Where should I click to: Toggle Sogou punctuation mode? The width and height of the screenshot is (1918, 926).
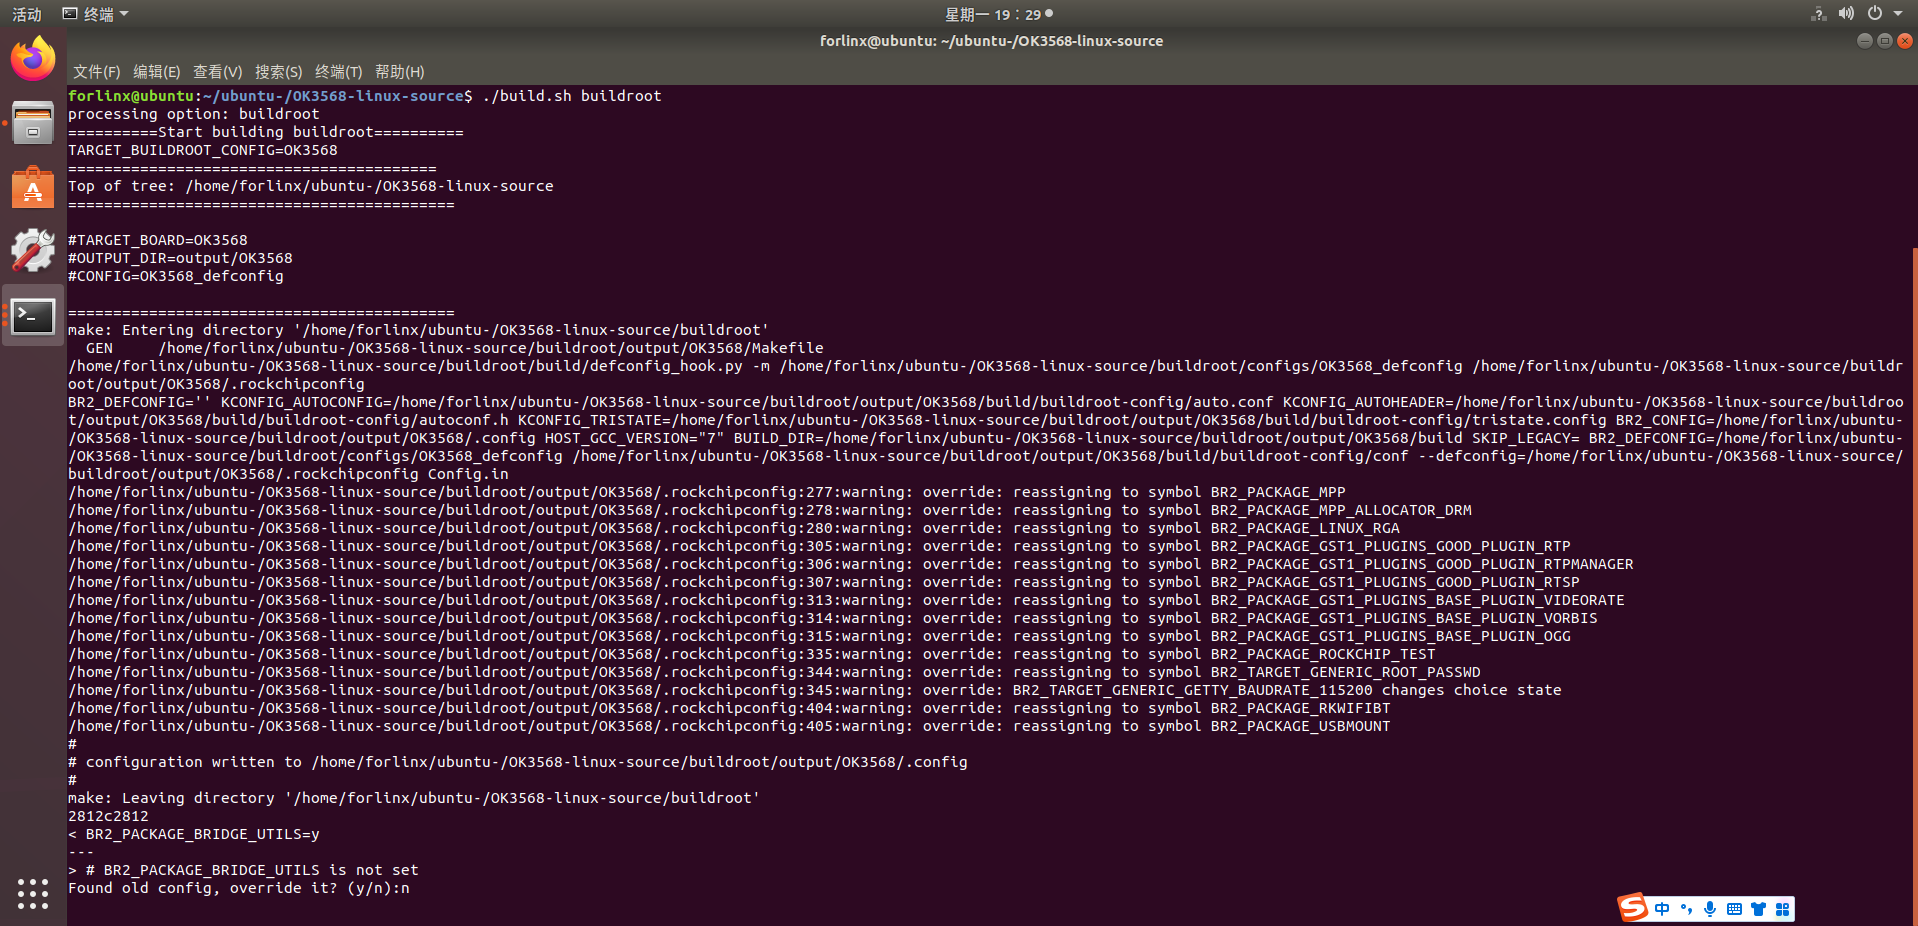[1686, 909]
